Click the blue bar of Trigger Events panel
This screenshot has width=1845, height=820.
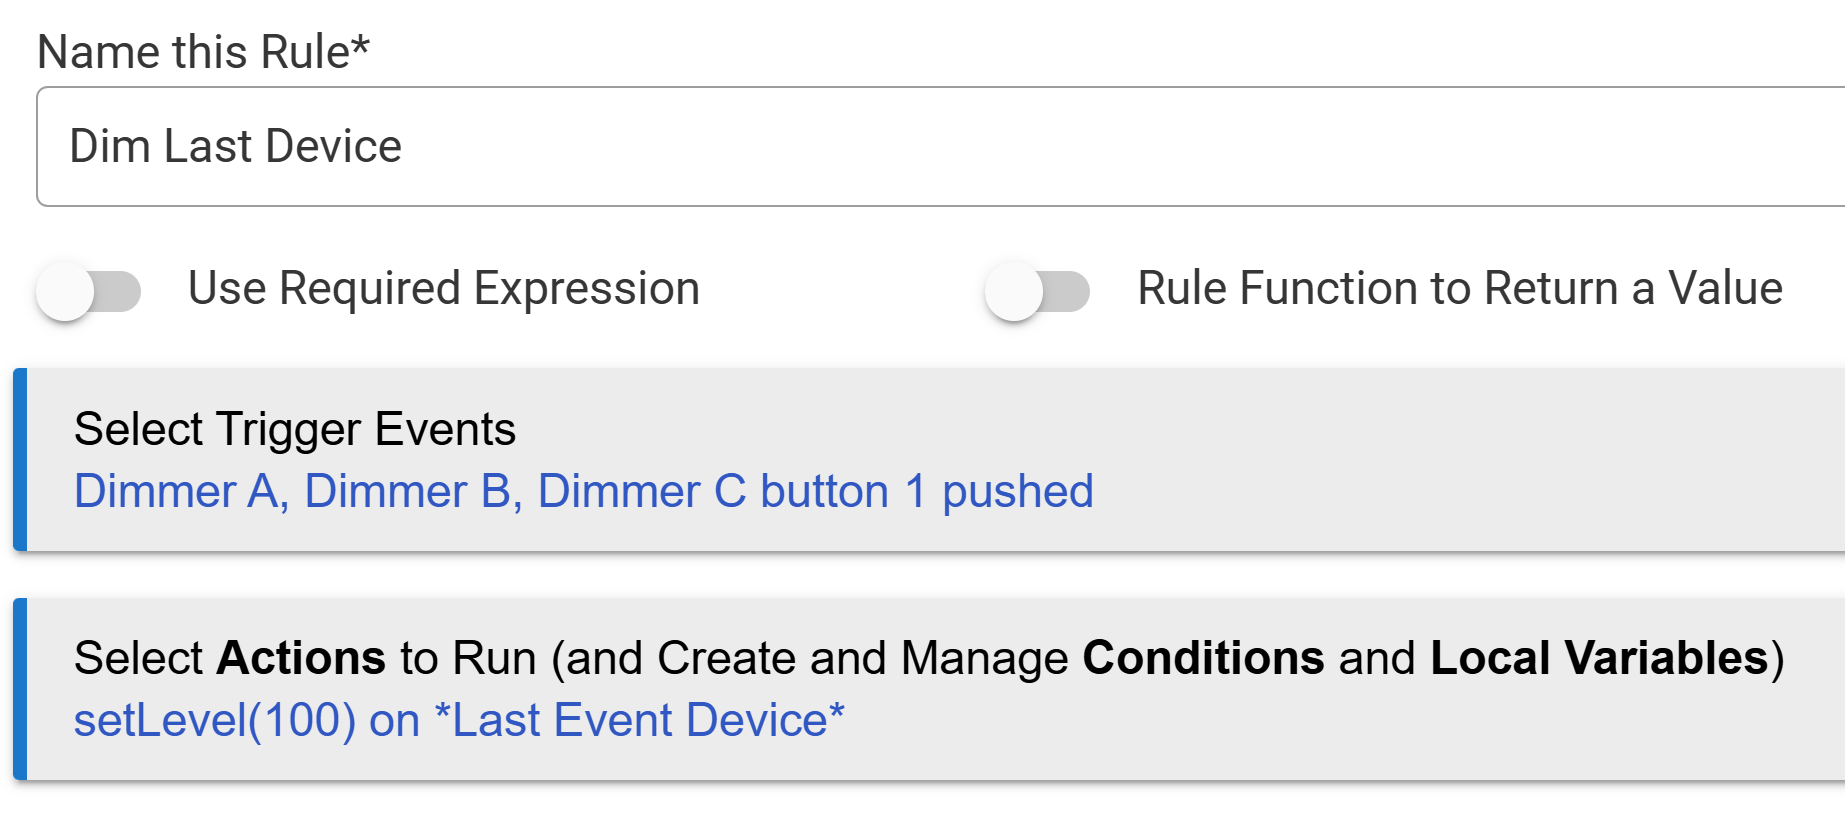20,460
